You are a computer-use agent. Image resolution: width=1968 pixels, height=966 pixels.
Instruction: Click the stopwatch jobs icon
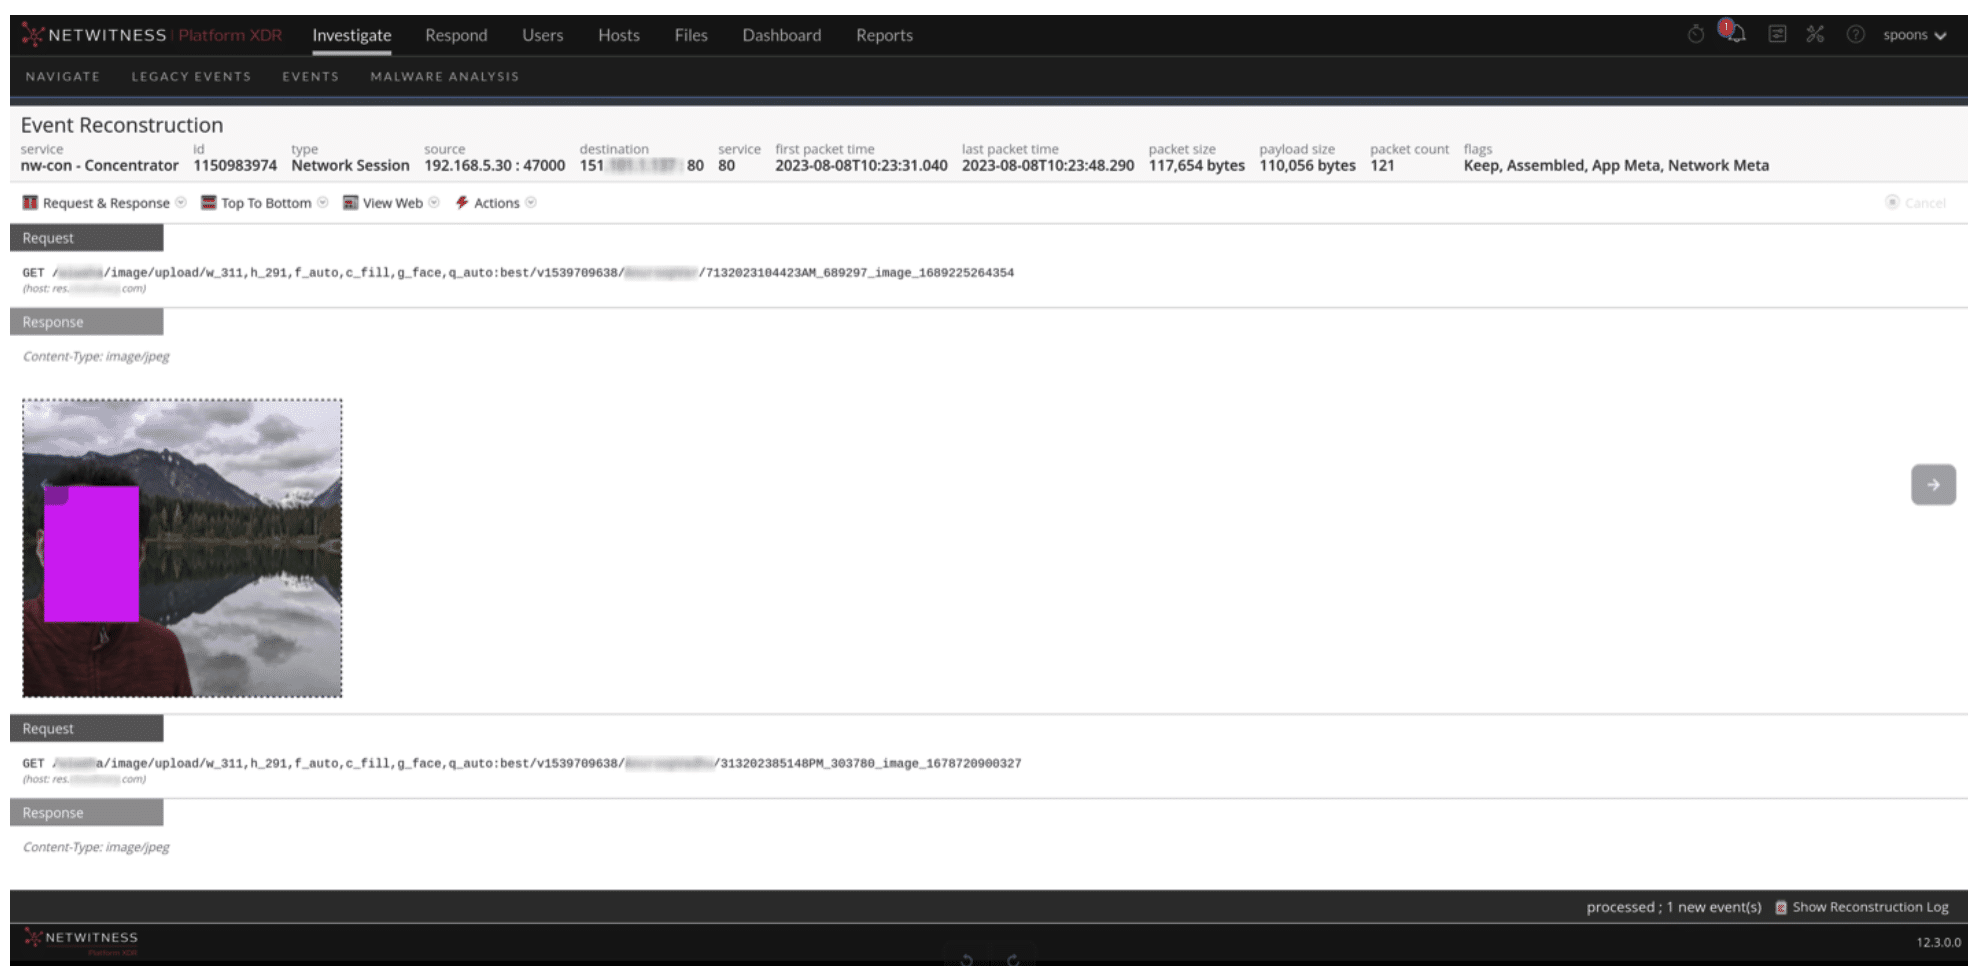(1696, 35)
